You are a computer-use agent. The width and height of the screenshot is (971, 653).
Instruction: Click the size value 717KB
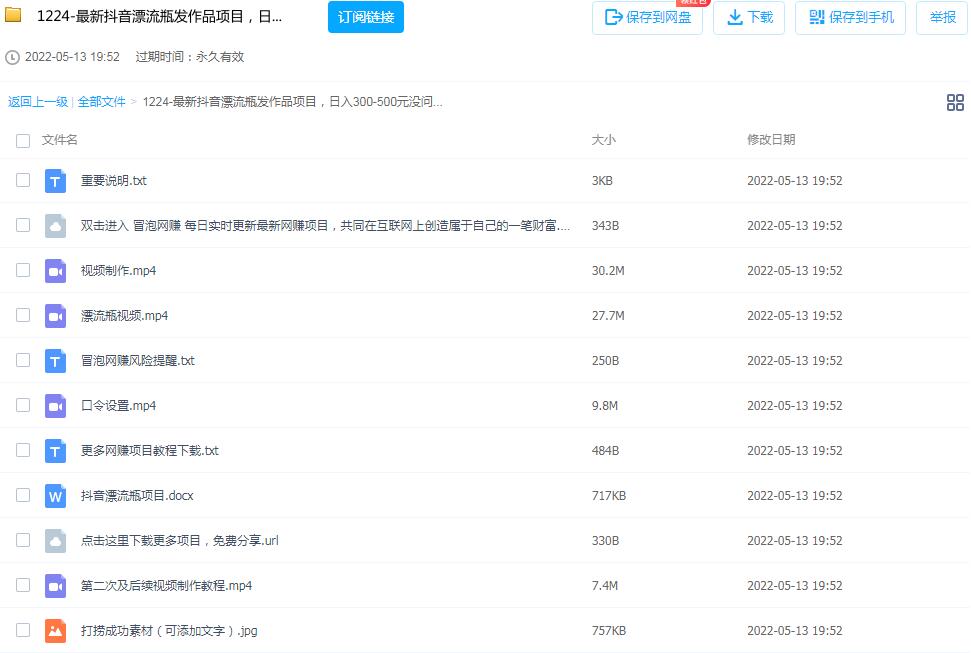click(609, 496)
